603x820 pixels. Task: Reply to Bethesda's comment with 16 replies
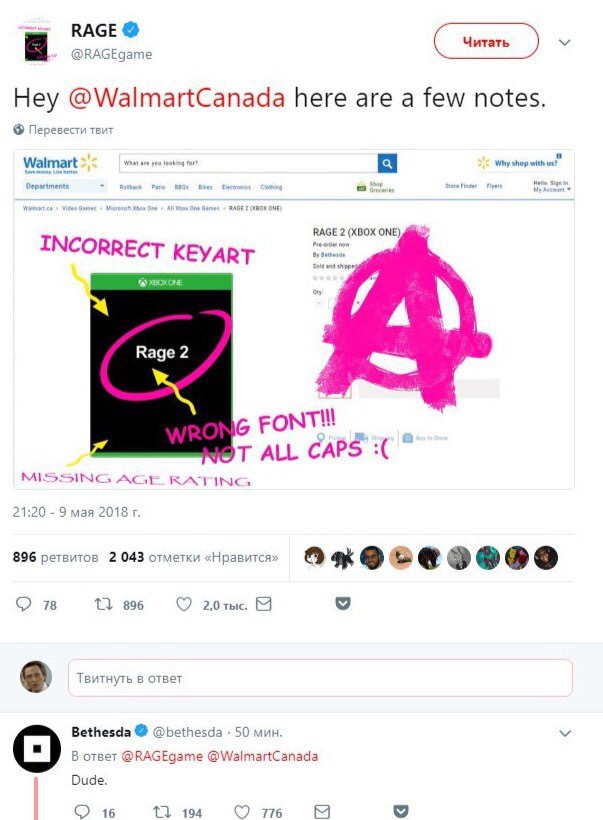(82, 812)
